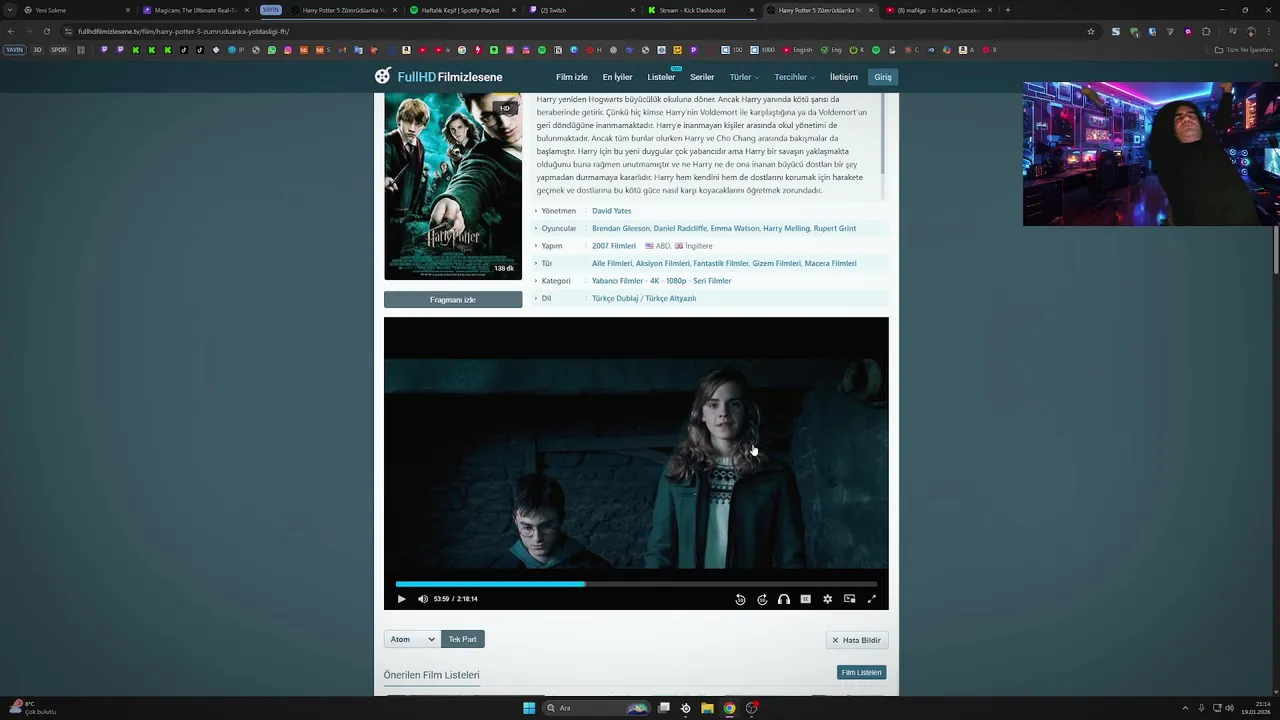Select the Tek Part button
Screen dimensions: 1280x720
tap(462, 639)
